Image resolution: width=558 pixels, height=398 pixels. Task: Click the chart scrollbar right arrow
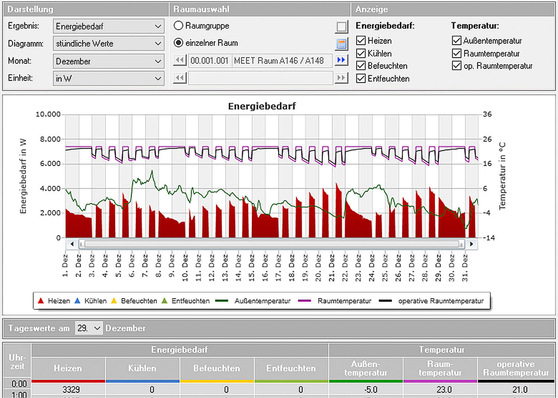coord(471,244)
